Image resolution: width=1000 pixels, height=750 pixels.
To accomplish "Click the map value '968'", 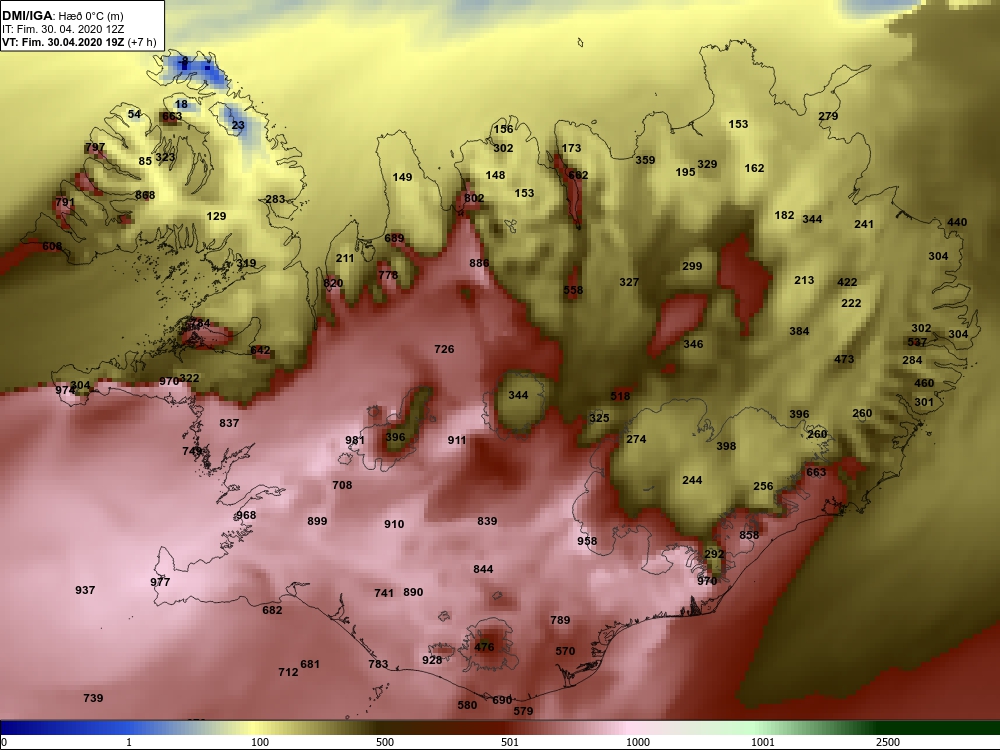I will [246, 515].
